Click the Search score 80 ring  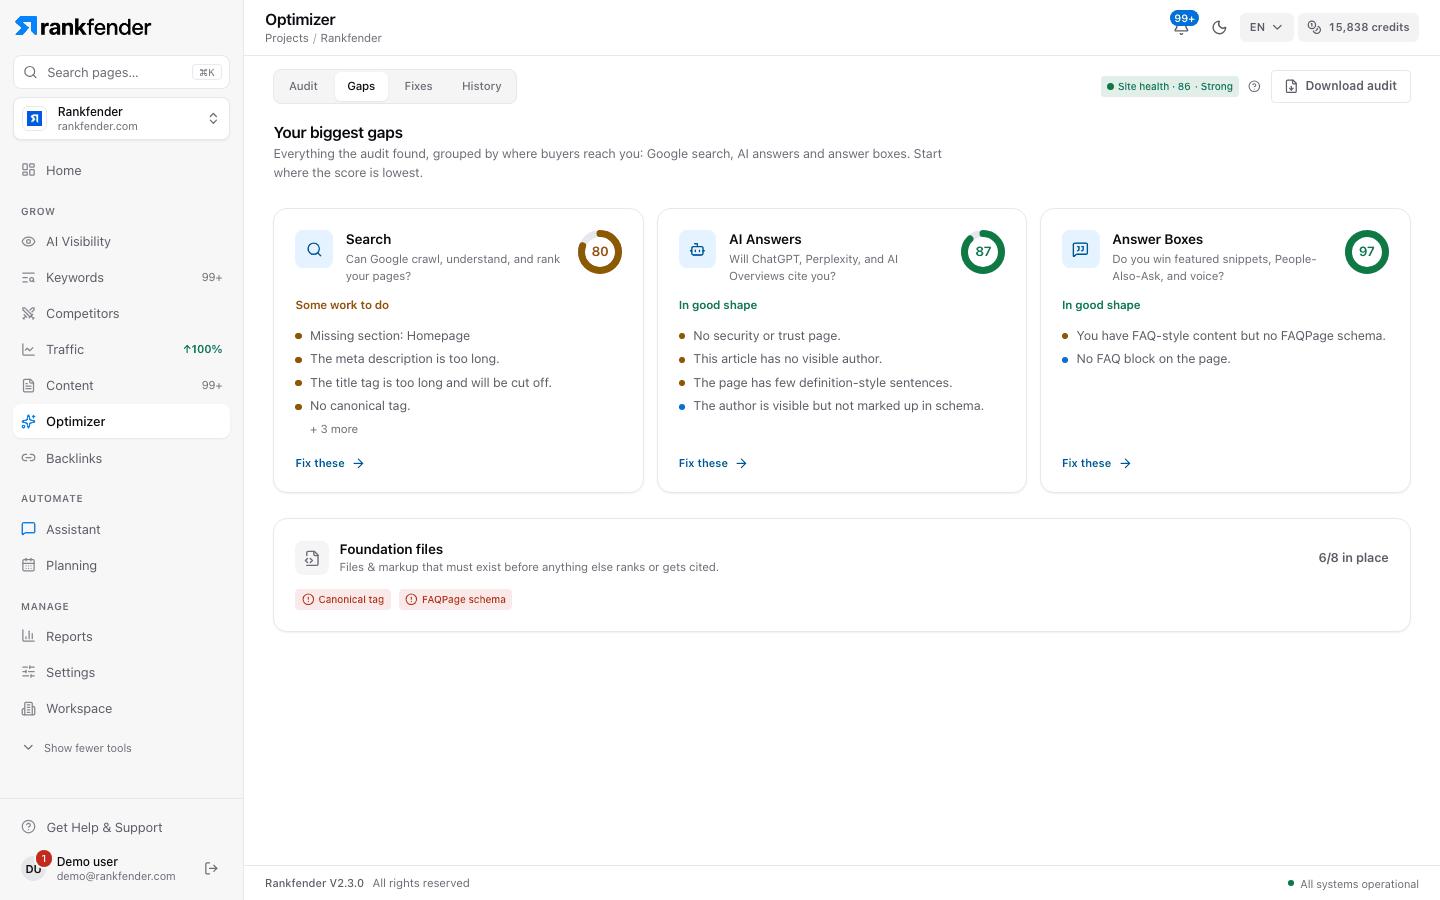coord(600,252)
